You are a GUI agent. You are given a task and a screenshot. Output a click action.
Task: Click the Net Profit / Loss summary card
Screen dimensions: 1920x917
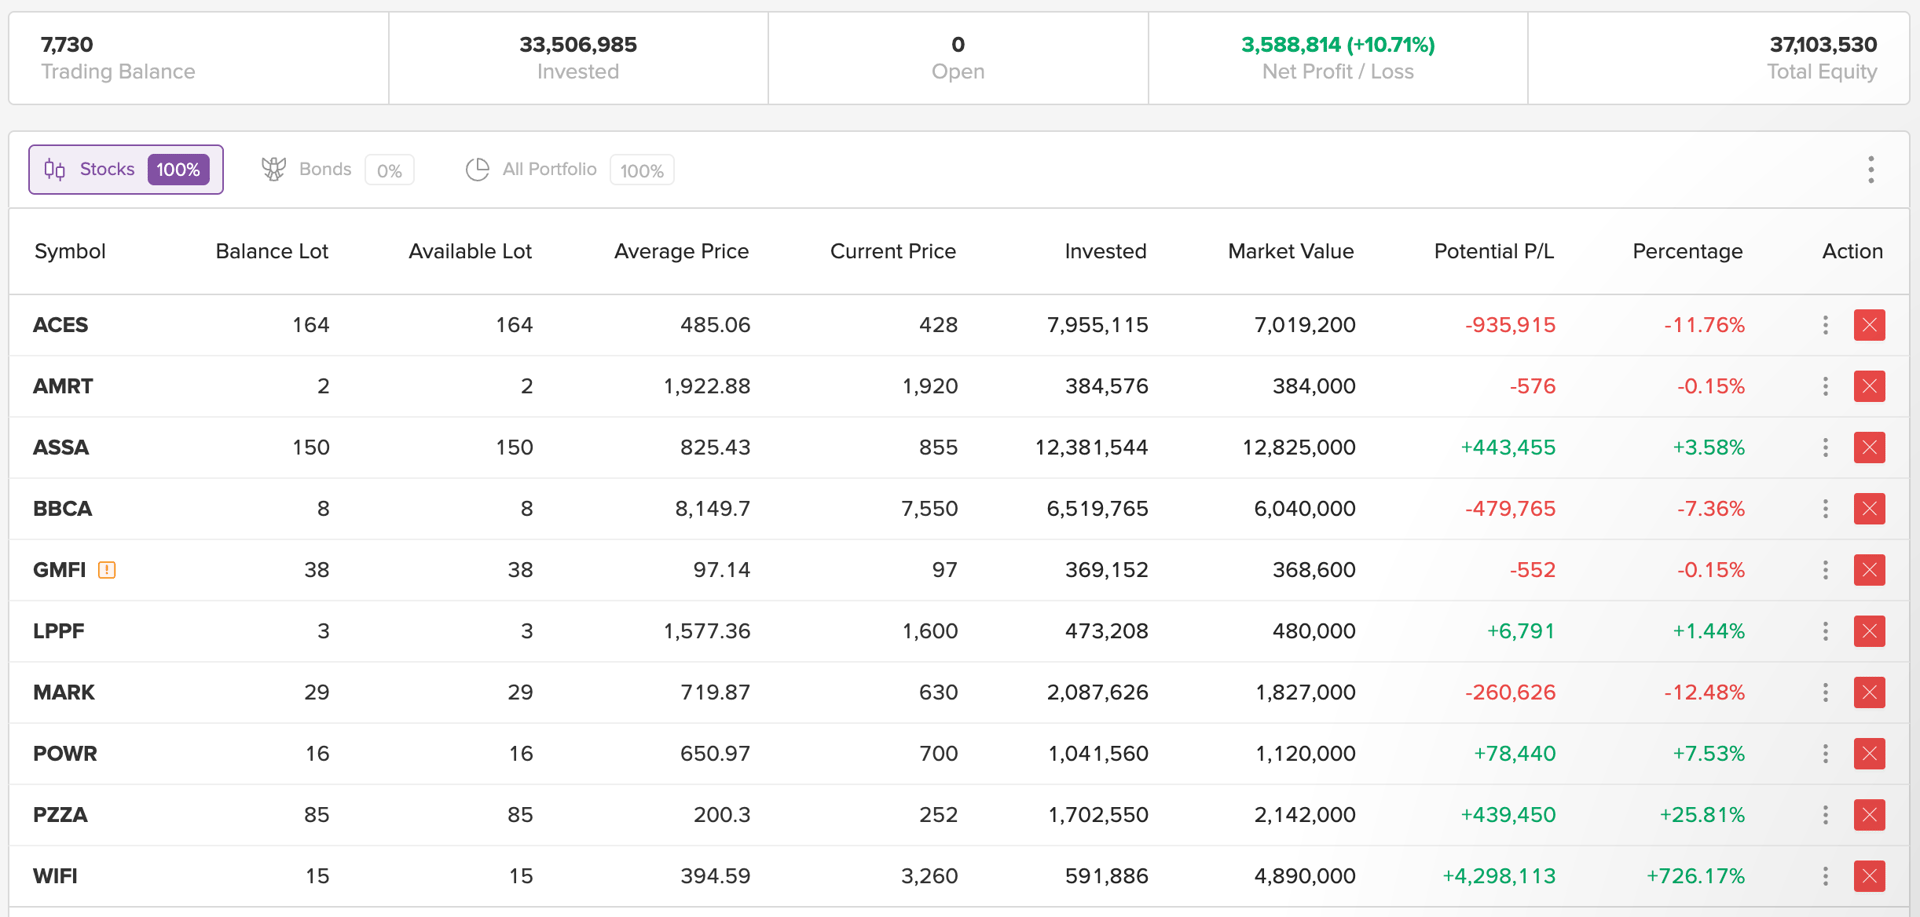coord(1338,58)
